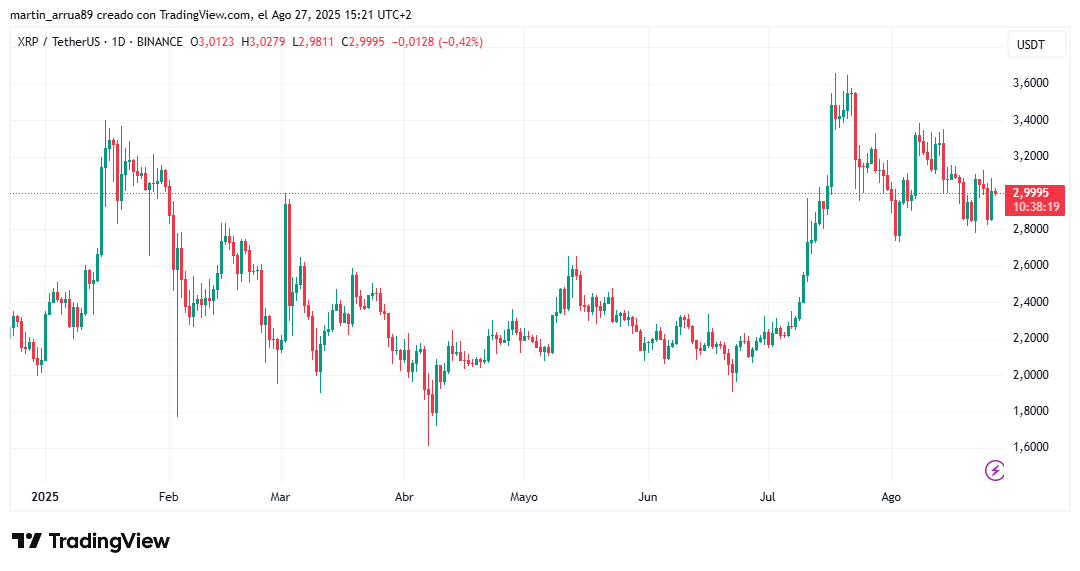Click the 2025 year label on time axis
This screenshot has width=1080, height=571.
(45, 497)
